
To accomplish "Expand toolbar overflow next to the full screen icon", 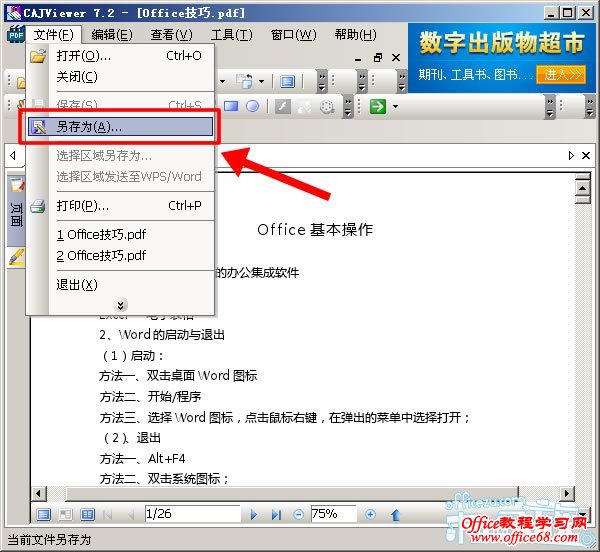I will click(x=322, y=81).
